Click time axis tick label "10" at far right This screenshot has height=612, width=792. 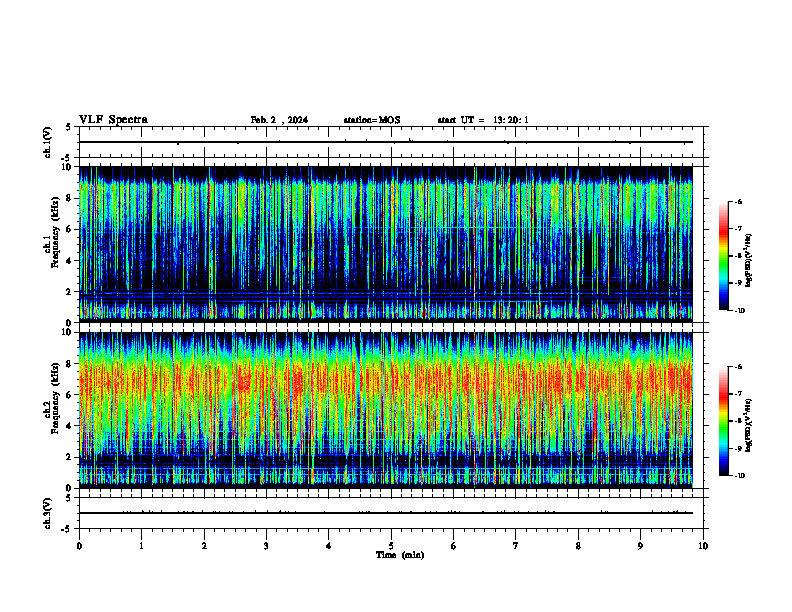coord(703,546)
